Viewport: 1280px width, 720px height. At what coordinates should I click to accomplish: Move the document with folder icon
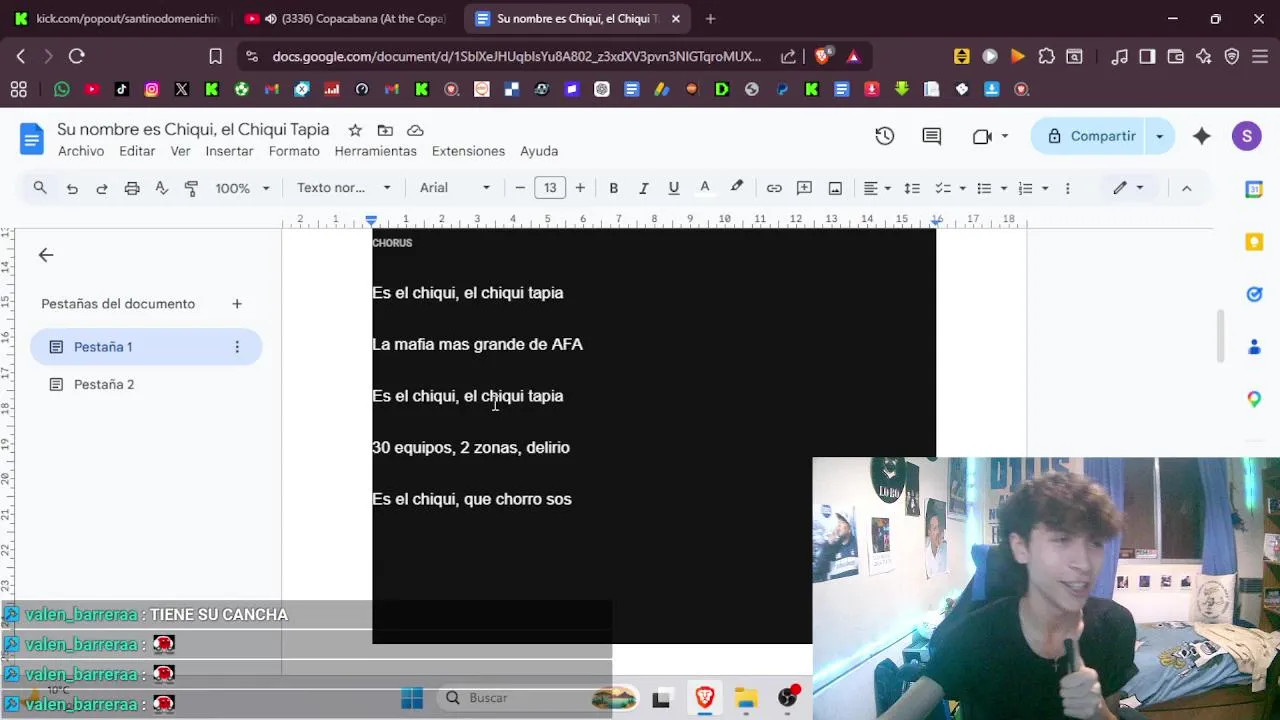(x=385, y=130)
